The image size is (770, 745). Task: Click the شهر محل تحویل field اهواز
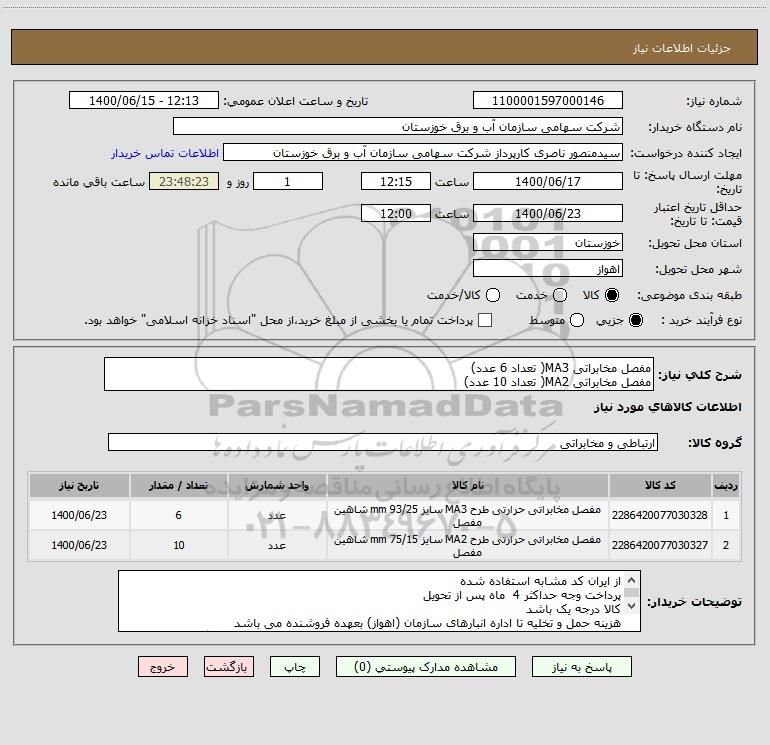(x=548, y=269)
